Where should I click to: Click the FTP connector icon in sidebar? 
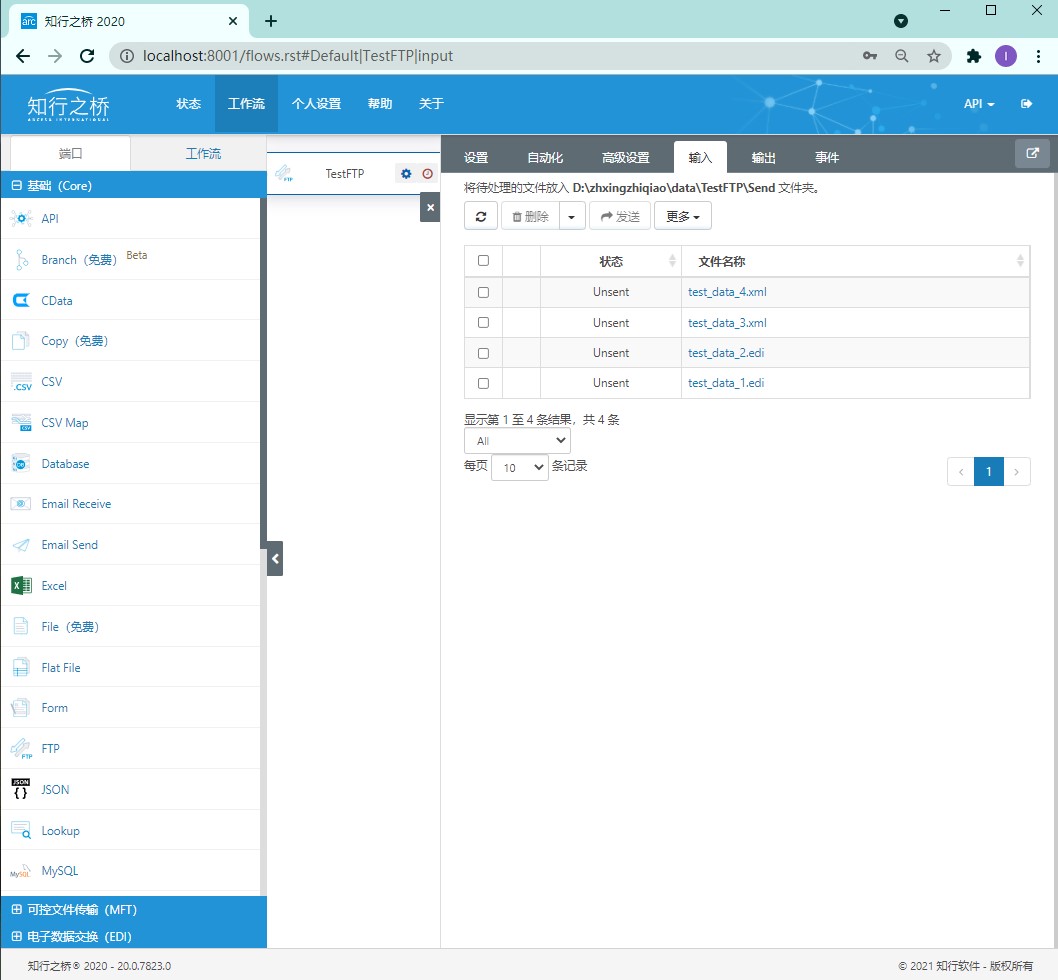(21, 748)
